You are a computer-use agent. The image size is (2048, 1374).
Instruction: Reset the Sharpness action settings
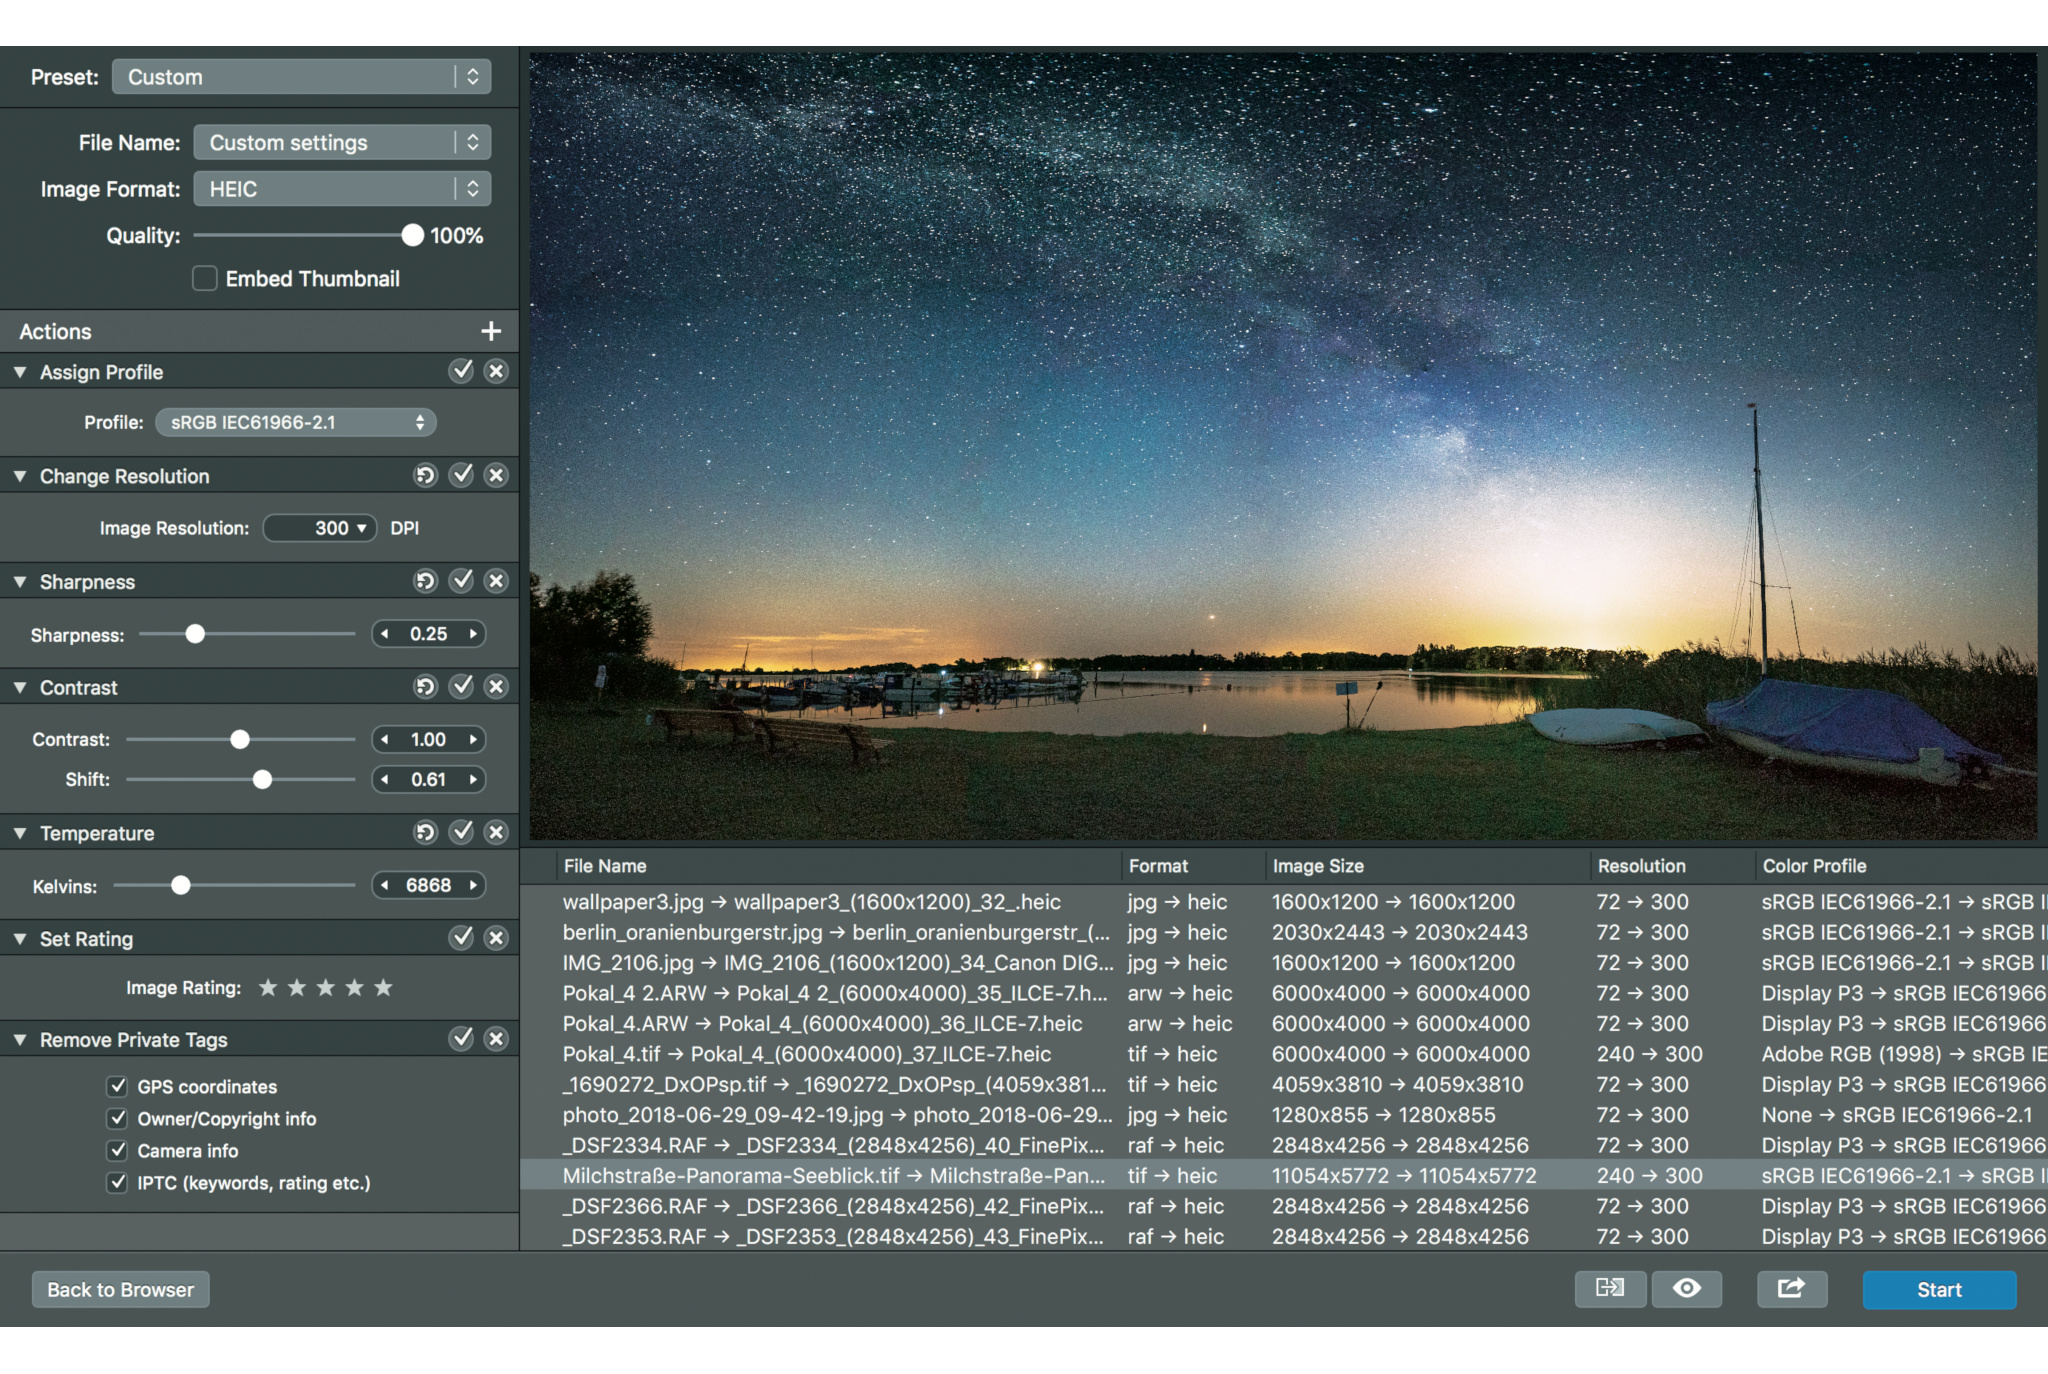(425, 581)
